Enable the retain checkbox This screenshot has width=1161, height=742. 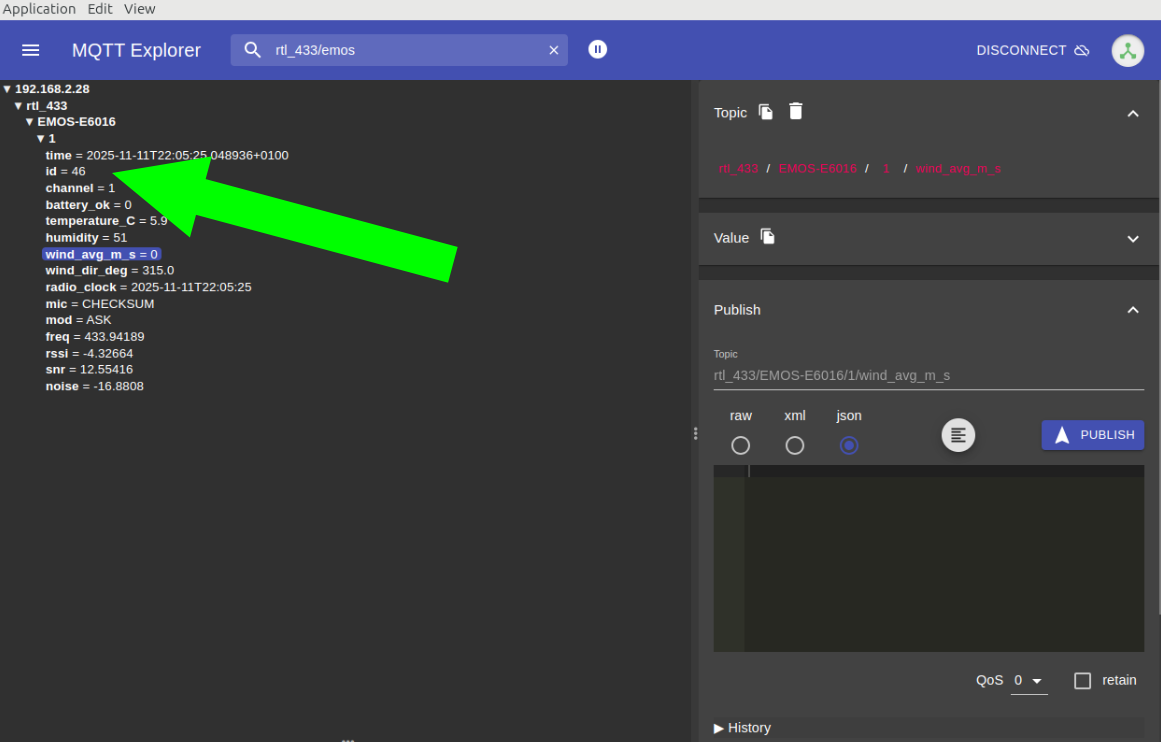[1082, 681]
